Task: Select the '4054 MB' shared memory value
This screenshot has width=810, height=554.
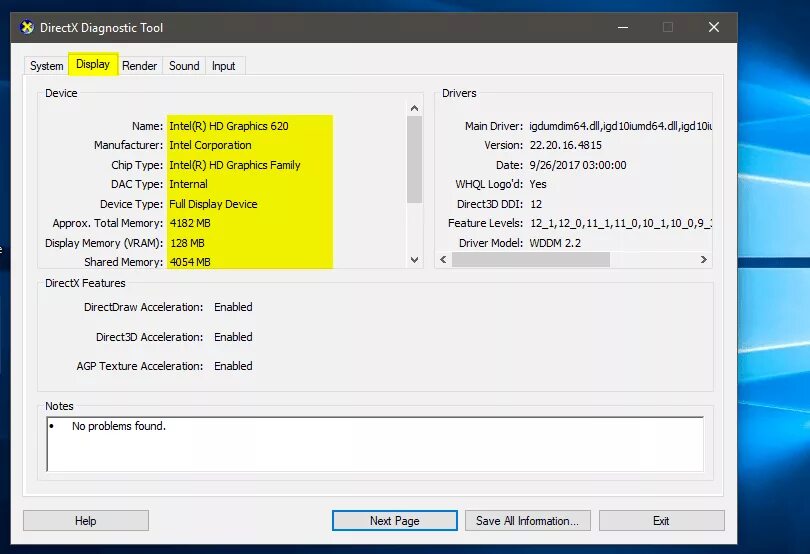Action: tap(190, 262)
